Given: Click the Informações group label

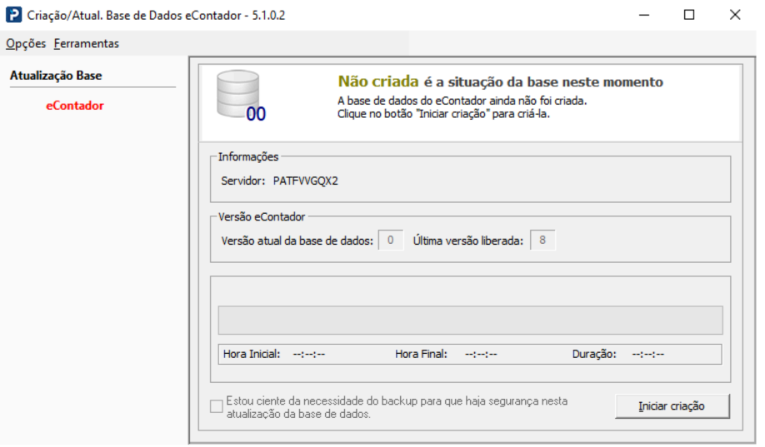Looking at the screenshot, I should 248,157.
